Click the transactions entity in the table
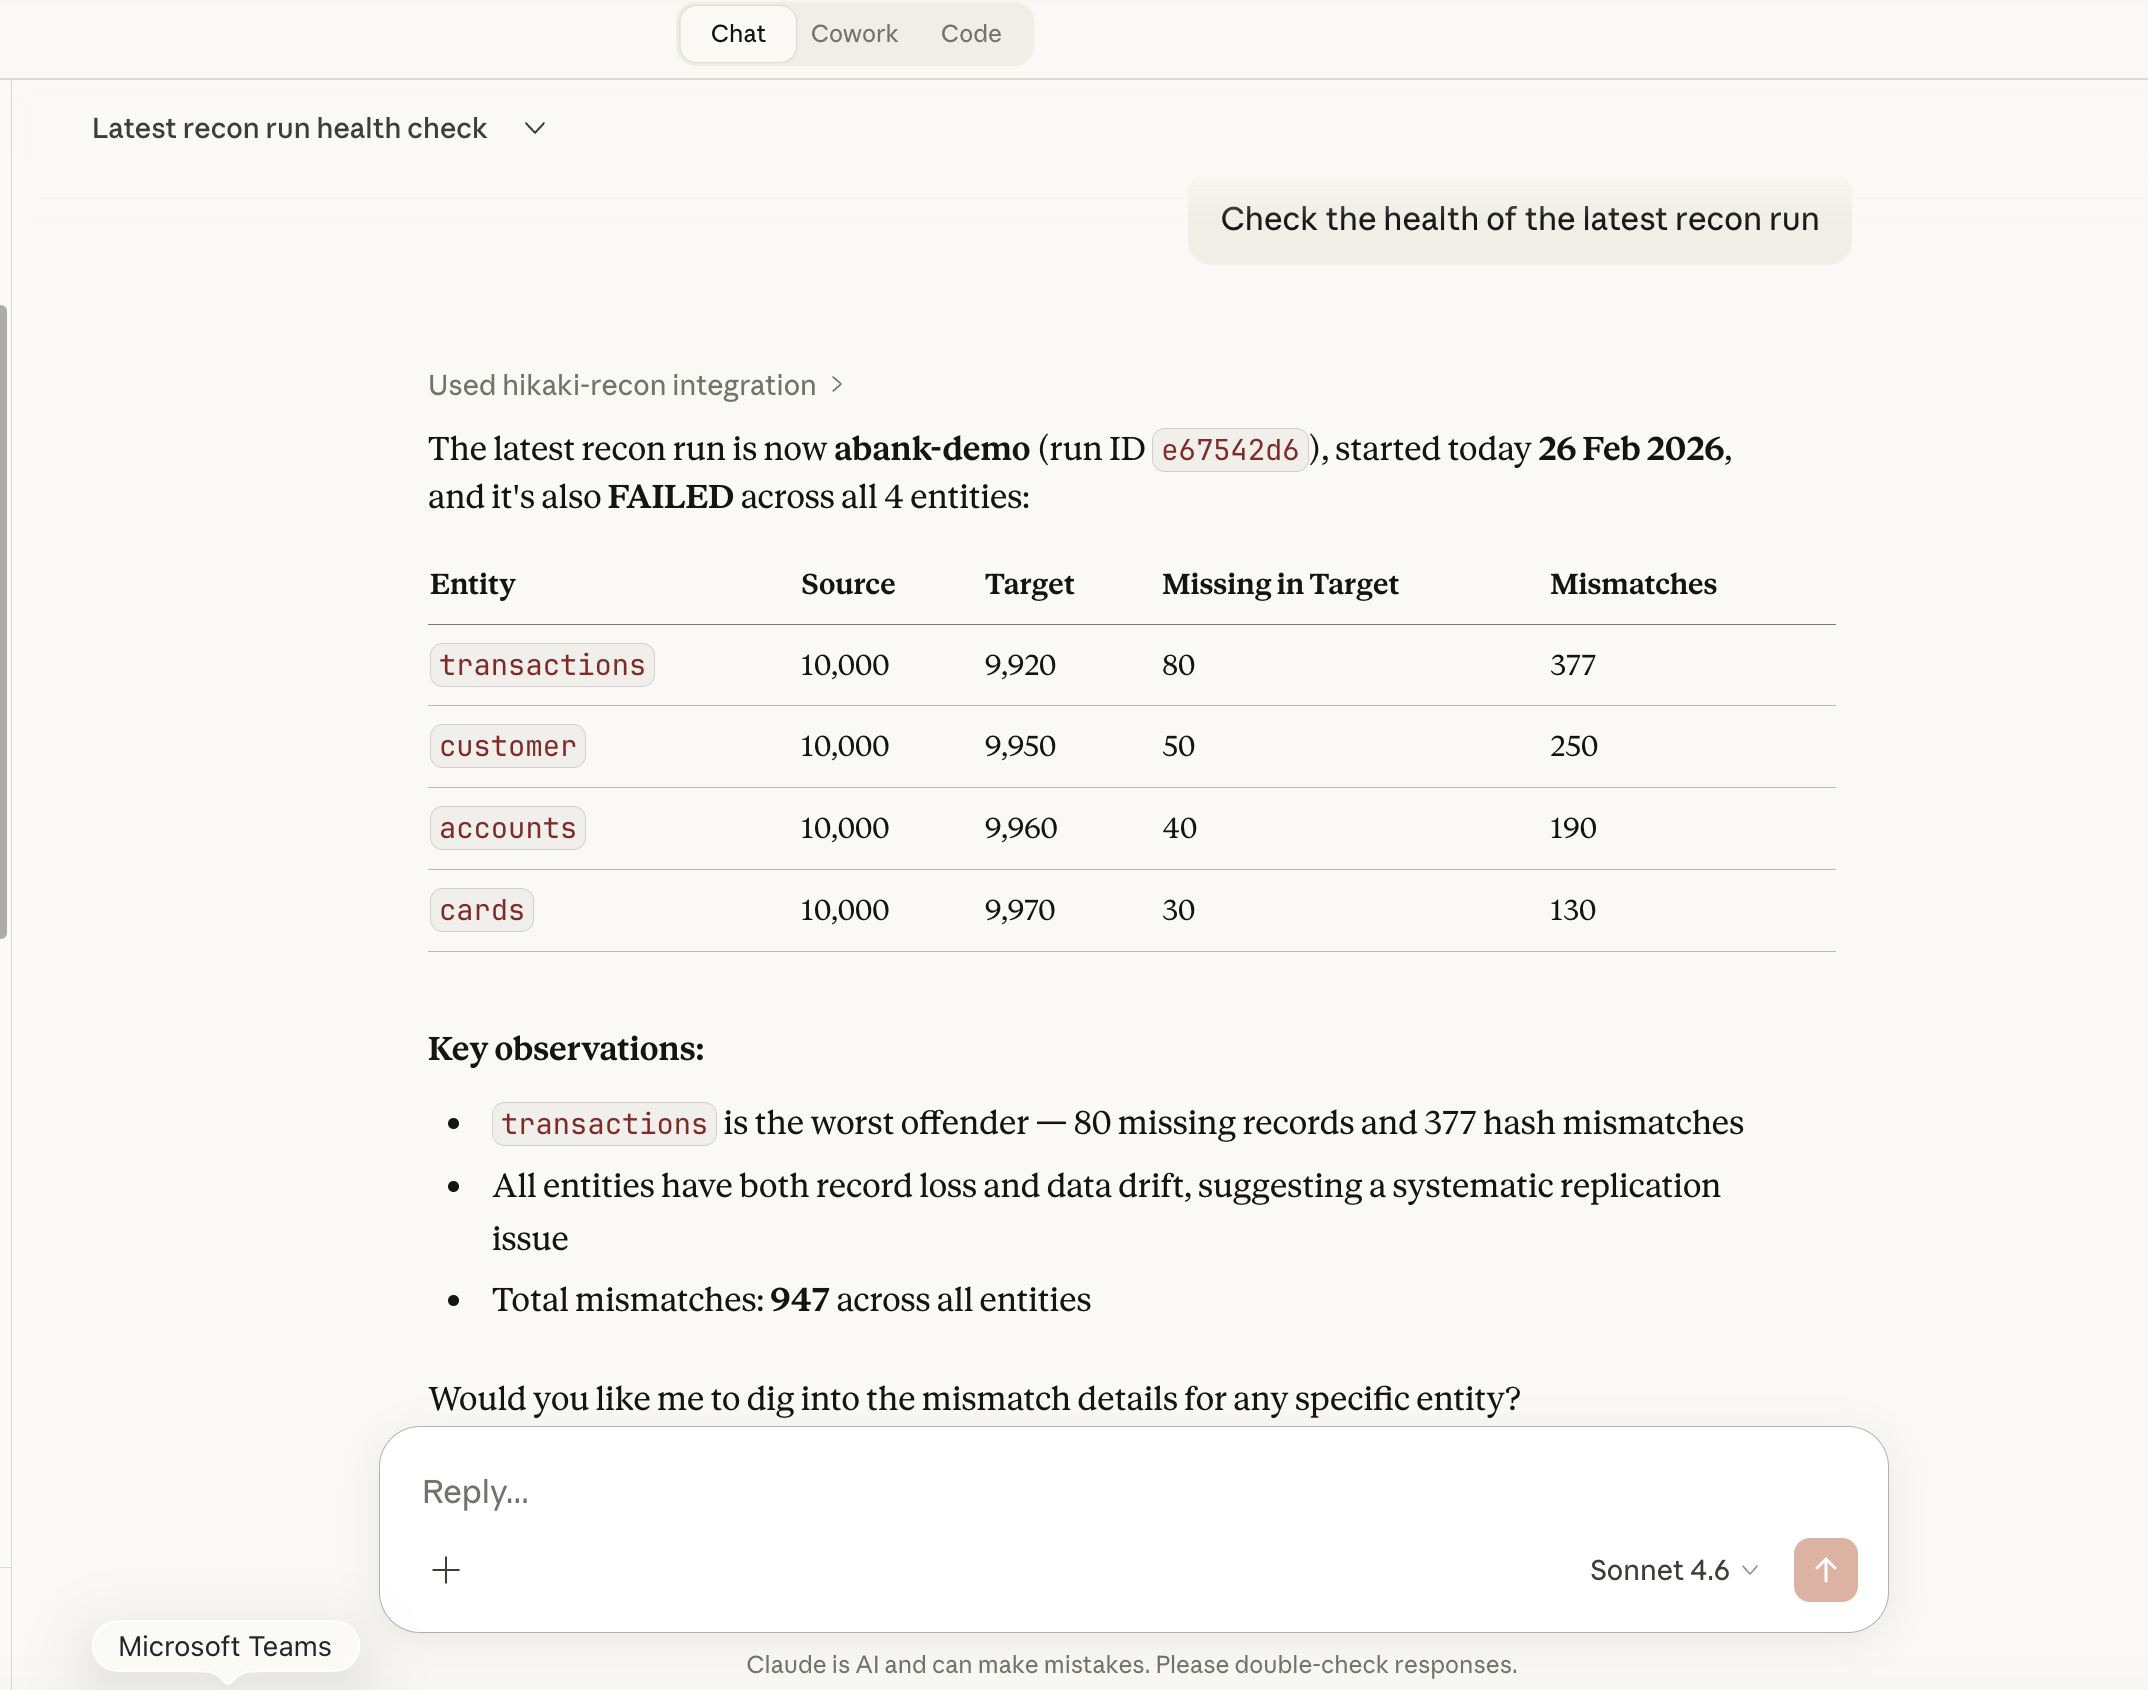The image size is (2148, 1690). coord(542,665)
